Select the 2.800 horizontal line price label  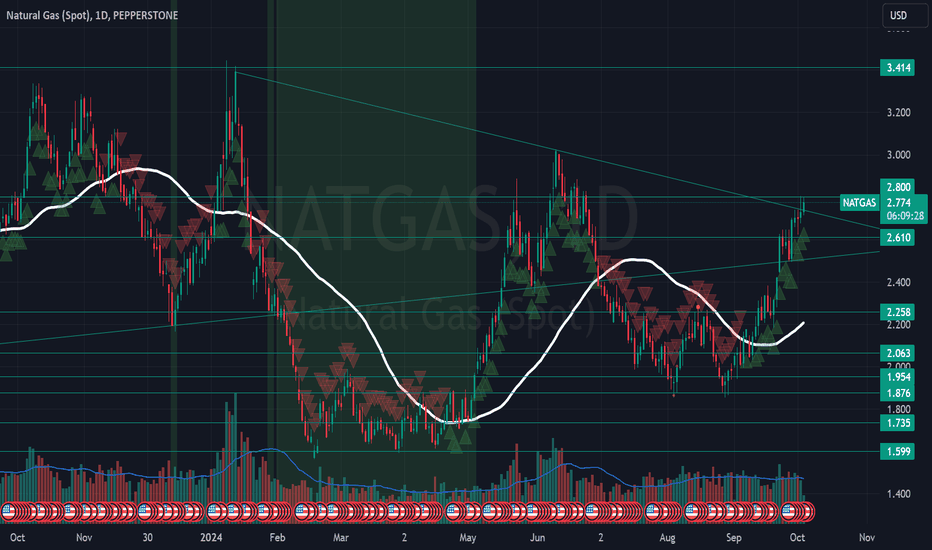[897, 187]
